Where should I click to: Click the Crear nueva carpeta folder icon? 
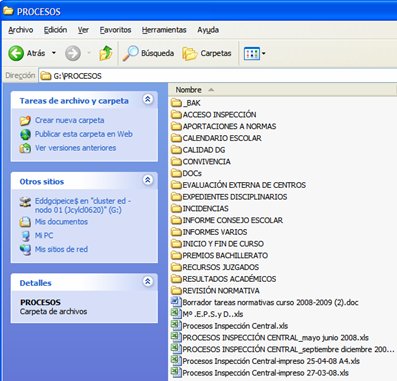25,120
